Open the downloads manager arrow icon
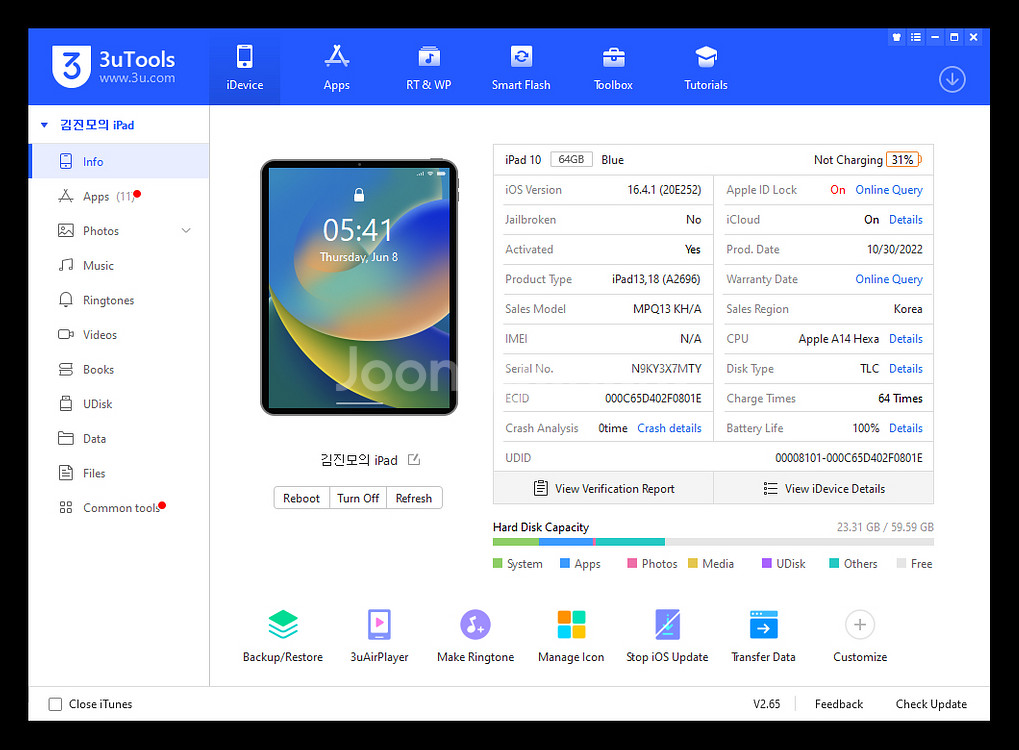 952,79
